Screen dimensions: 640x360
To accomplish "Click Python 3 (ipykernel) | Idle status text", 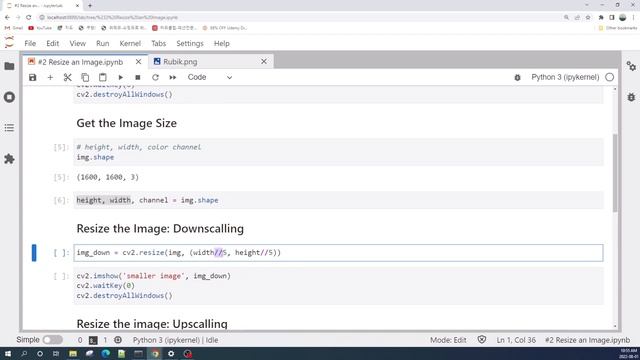I will coord(176,340).
